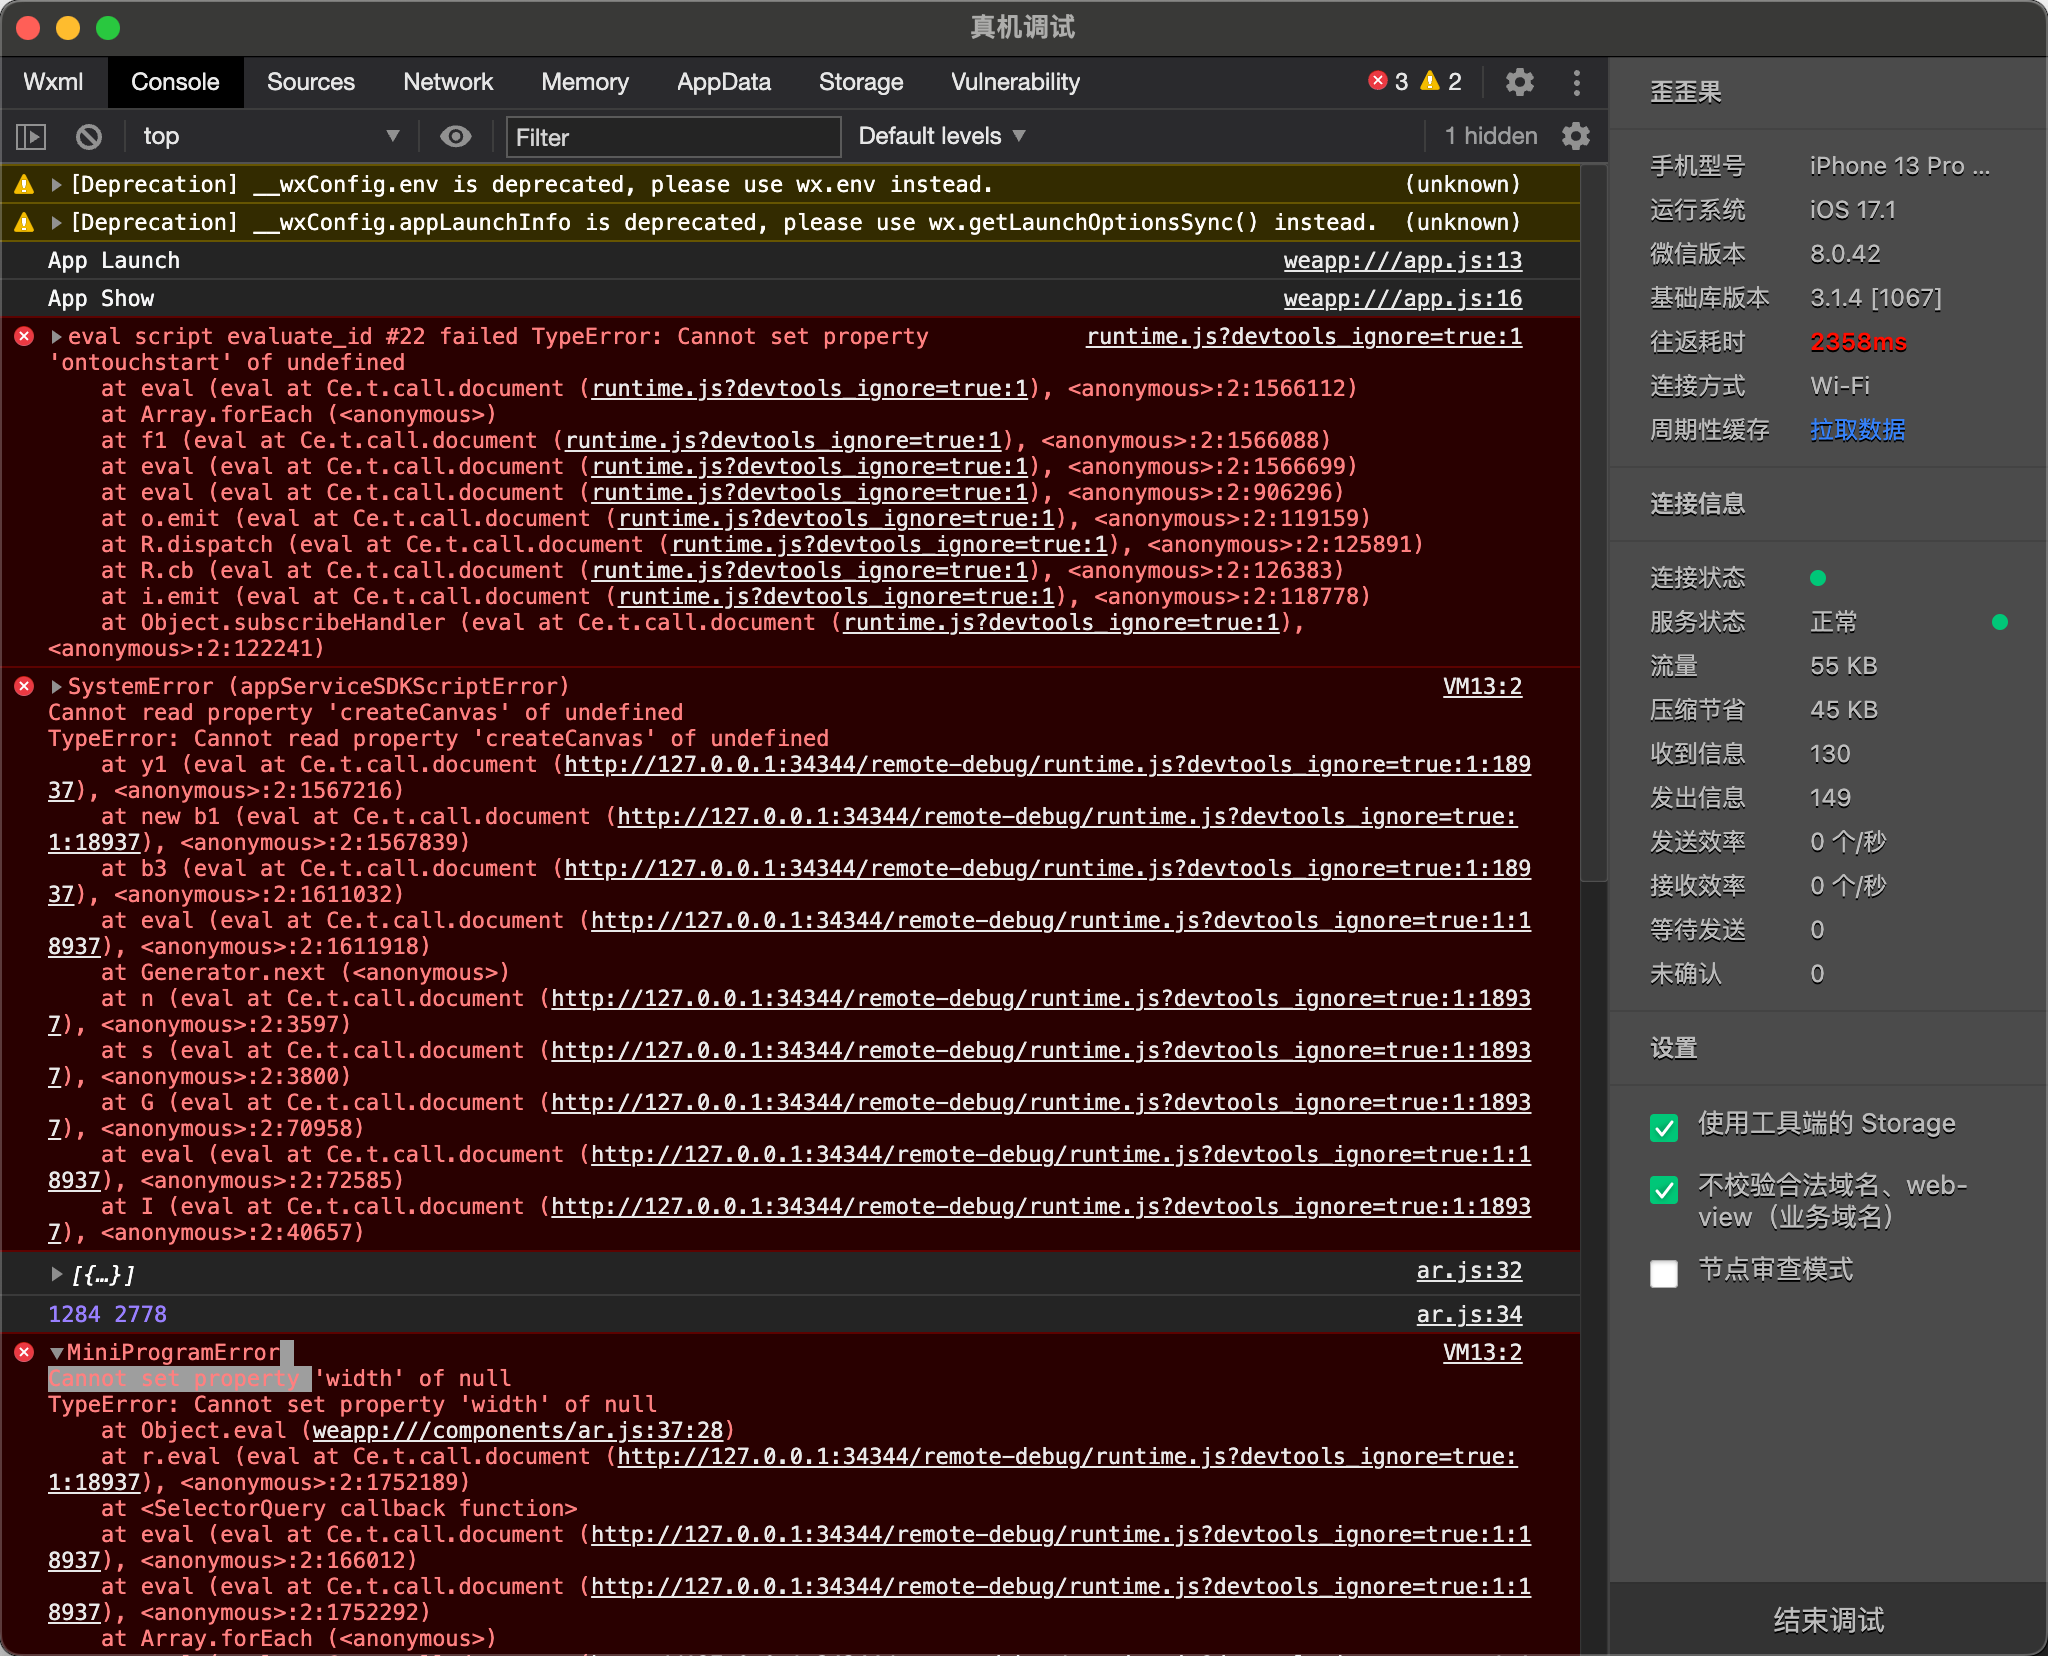Collapse the MiniProgramError entry

tap(57, 1353)
